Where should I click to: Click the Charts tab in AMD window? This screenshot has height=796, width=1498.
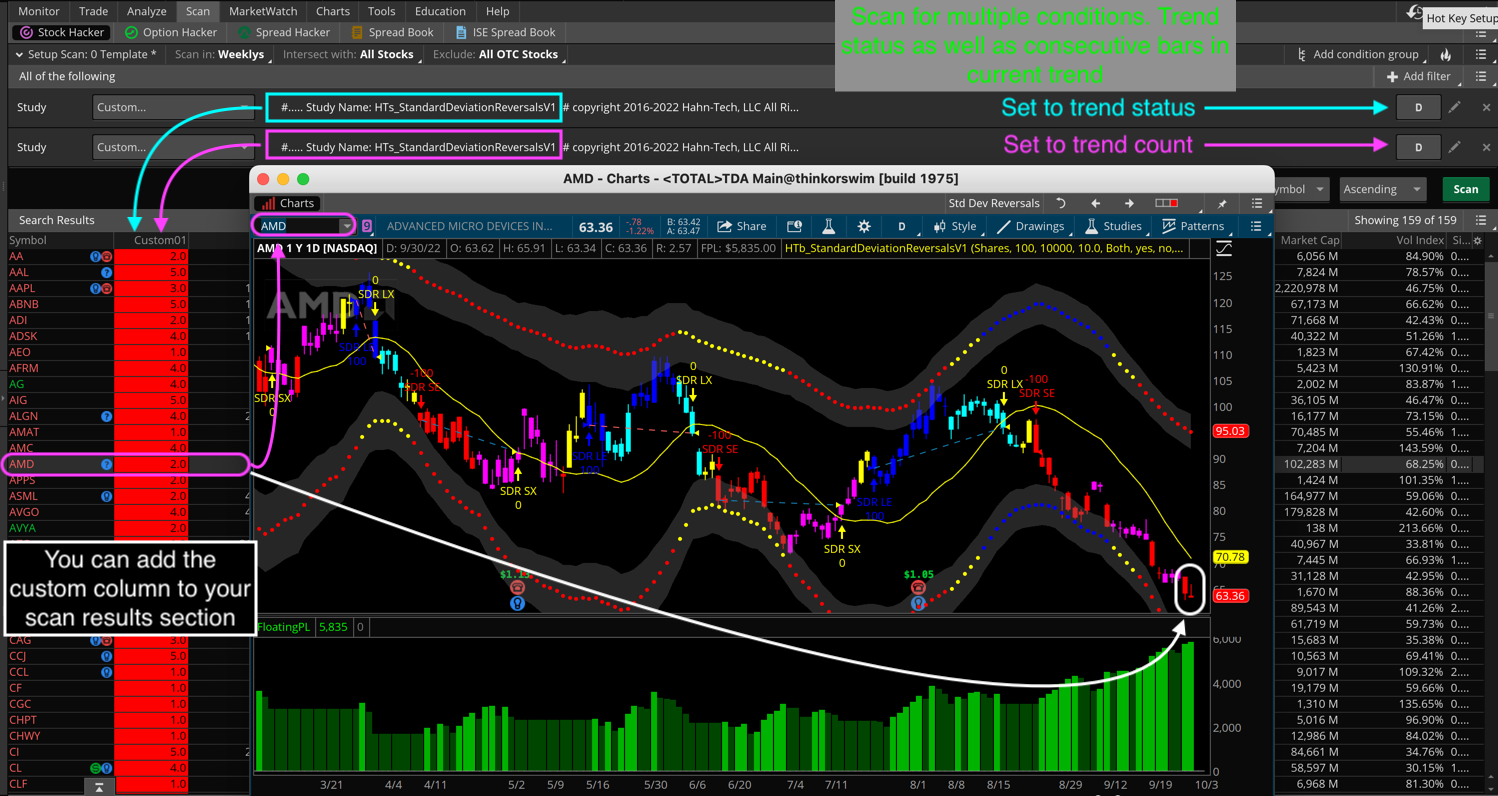coord(287,203)
